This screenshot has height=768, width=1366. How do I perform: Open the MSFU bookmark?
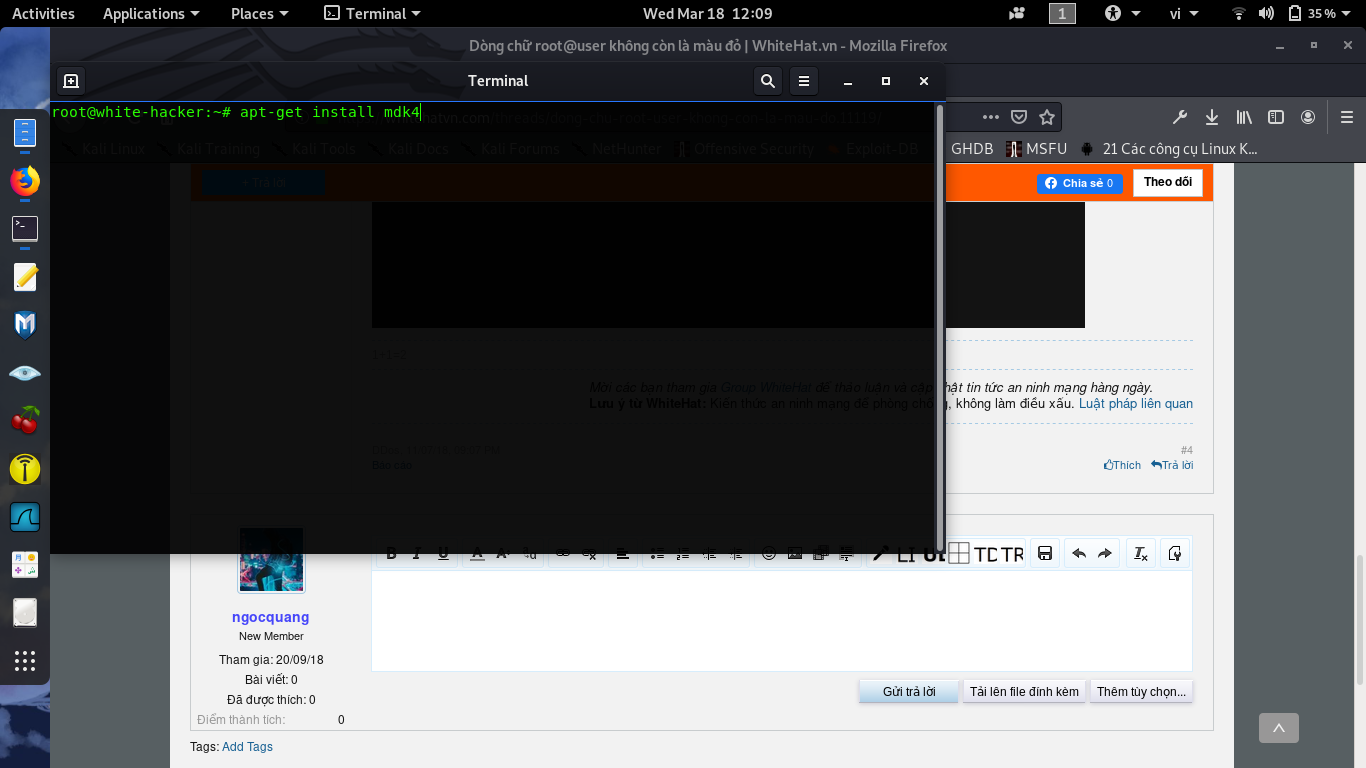pyautogui.click(x=1037, y=149)
